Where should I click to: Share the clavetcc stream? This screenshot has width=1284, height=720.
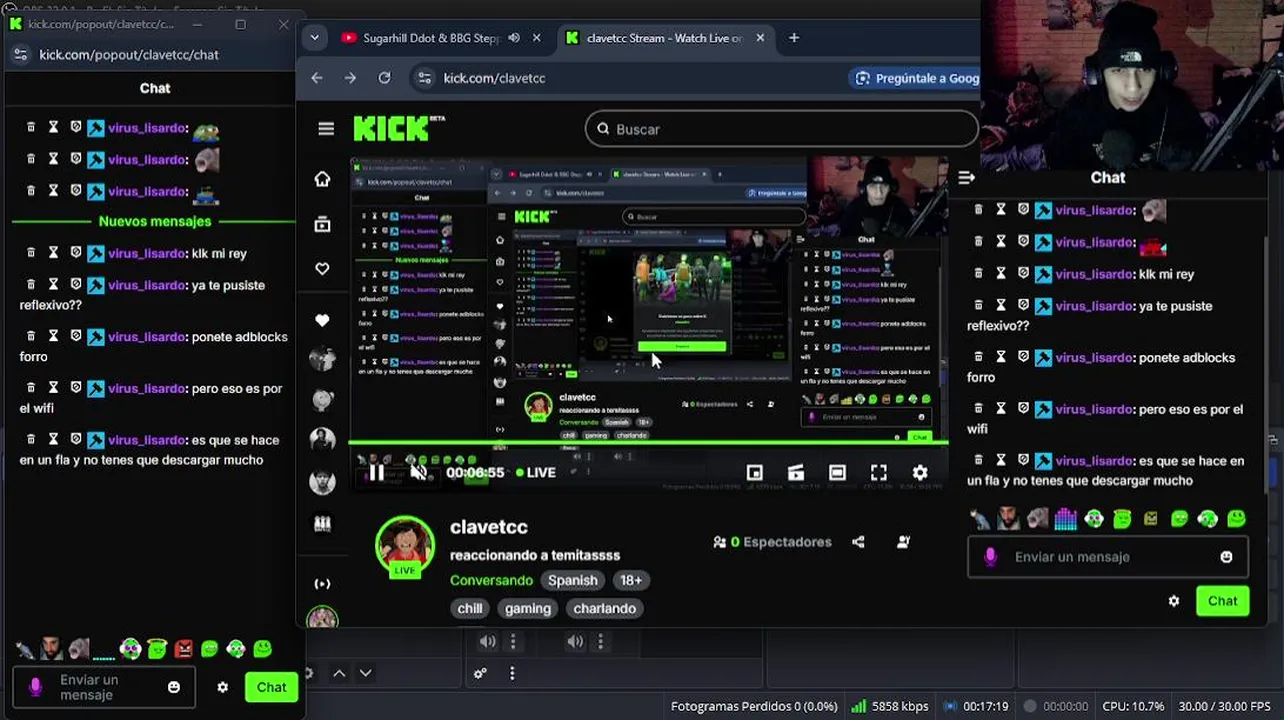[x=858, y=542]
